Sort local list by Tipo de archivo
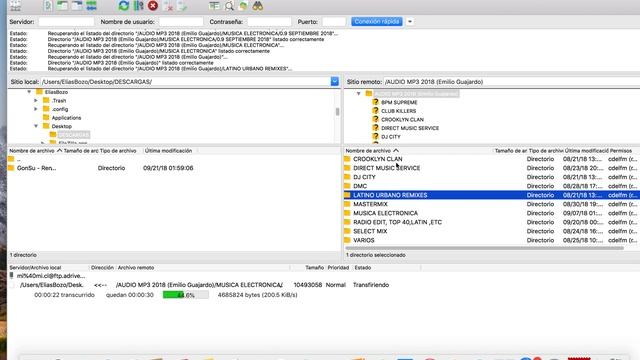This screenshot has width=640, height=360. point(118,151)
